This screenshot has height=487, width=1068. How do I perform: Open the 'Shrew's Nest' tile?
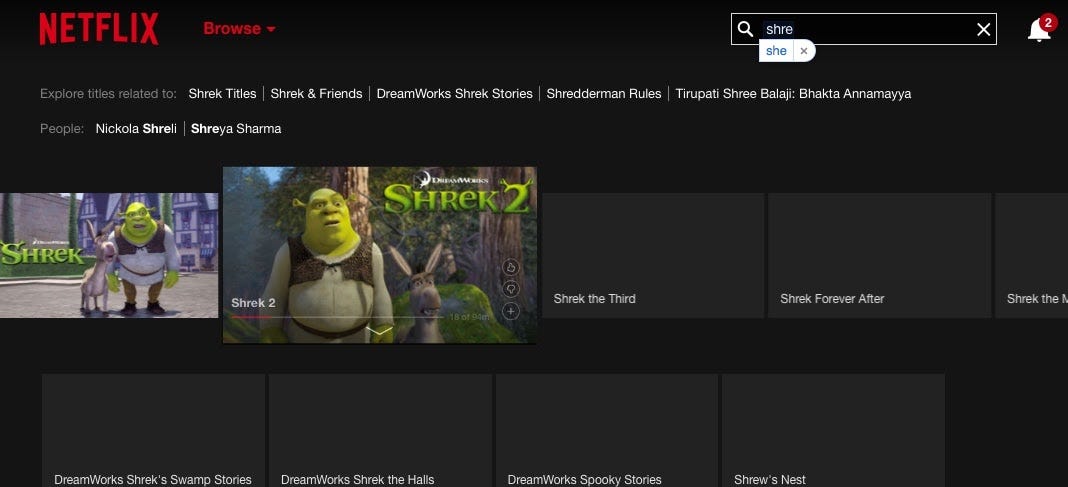pyautogui.click(x=834, y=430)
